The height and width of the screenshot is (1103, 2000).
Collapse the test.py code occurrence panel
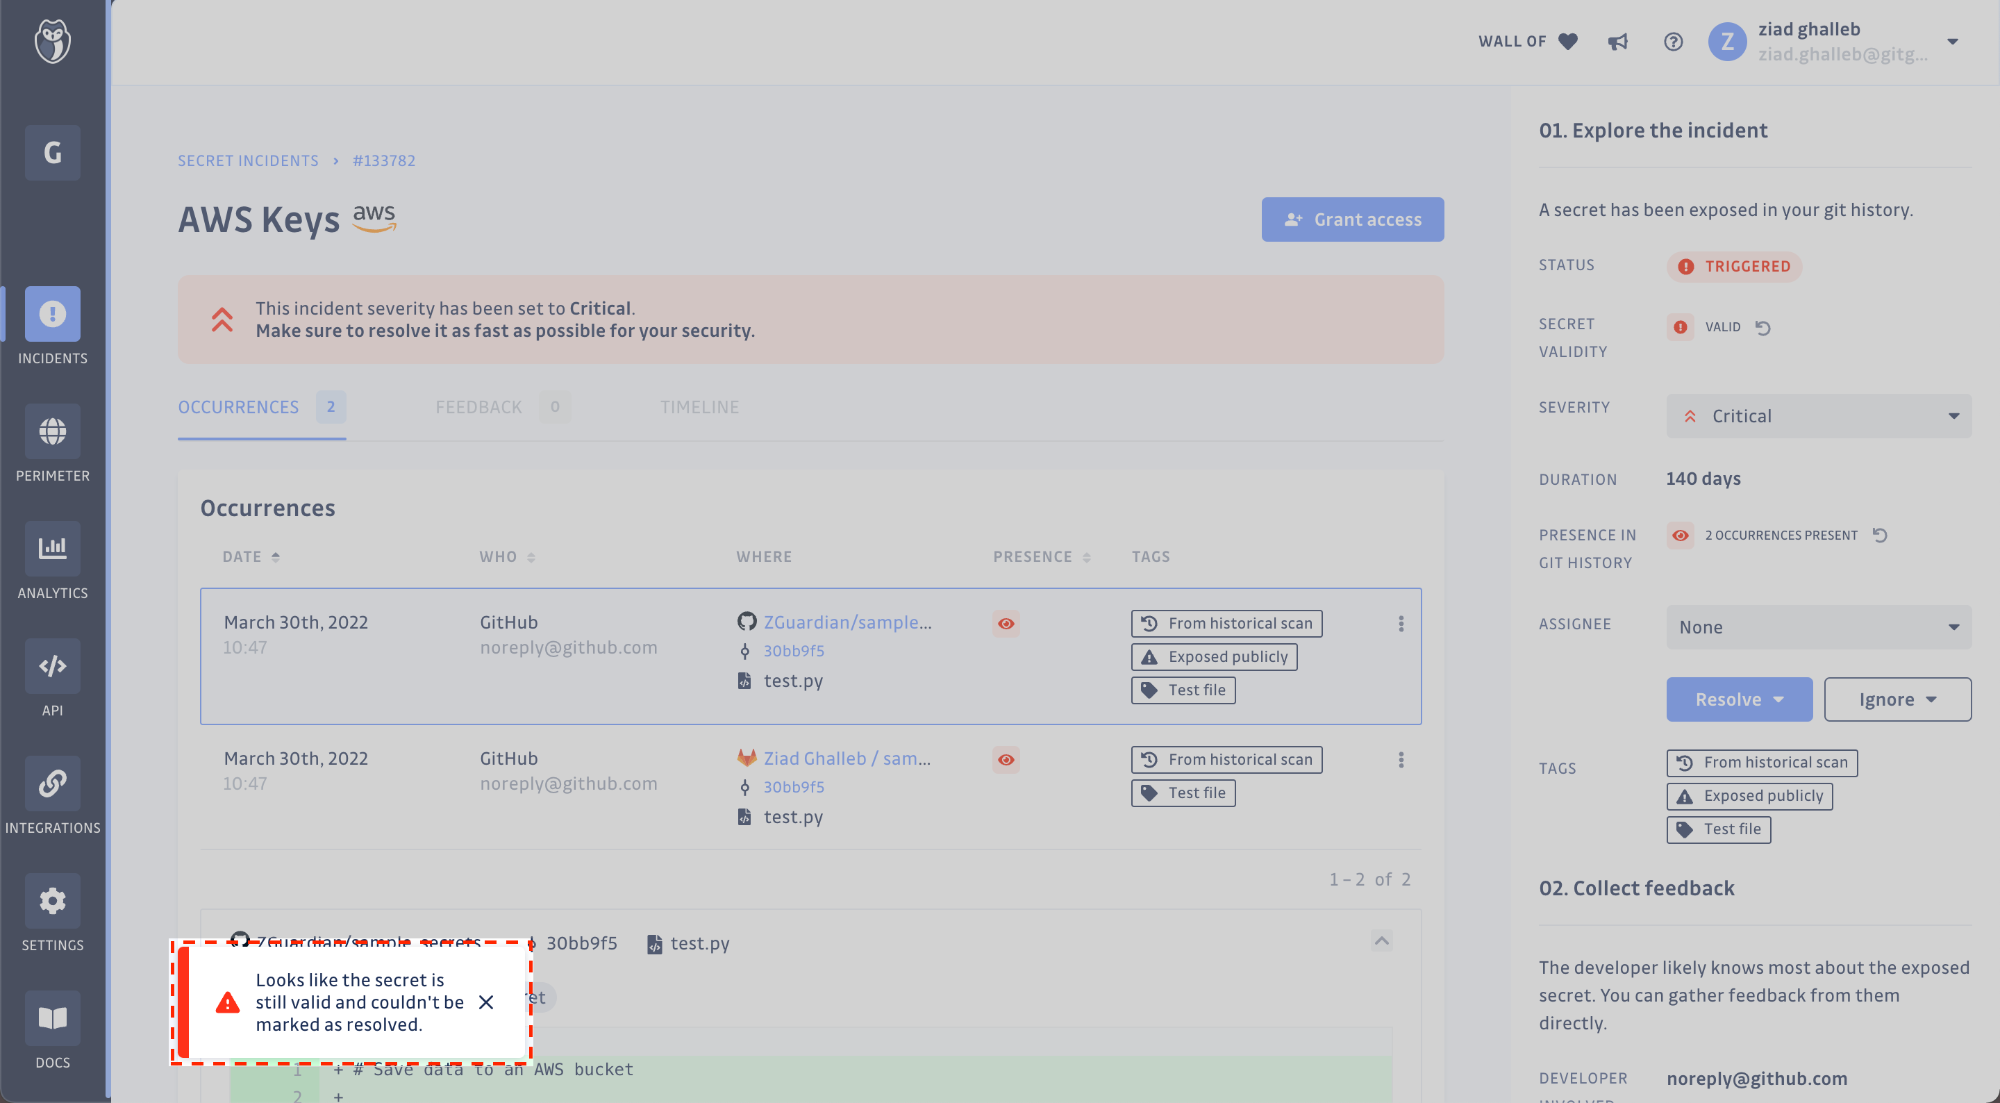(x=1382, y=941)
